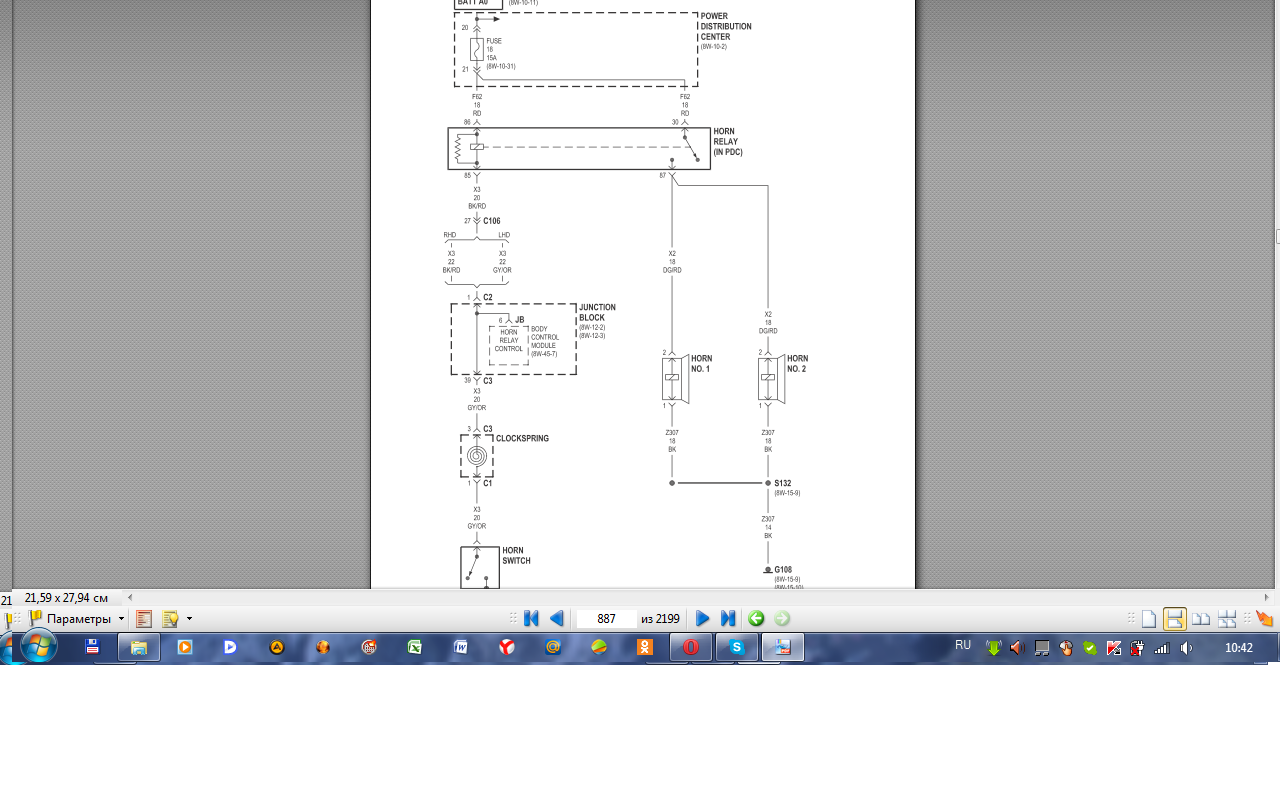The width and height of the screenshot is (1280, 800).
Task: Open Microsoft Word from taskbar
Action: click(461, 647)
